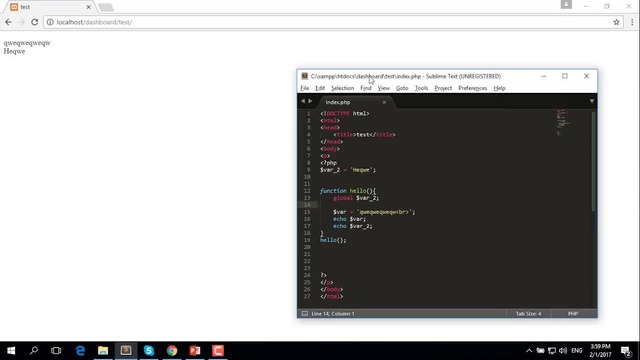
Task: Launch Microsoft Edge from taskbar
Action: [80, 351]
